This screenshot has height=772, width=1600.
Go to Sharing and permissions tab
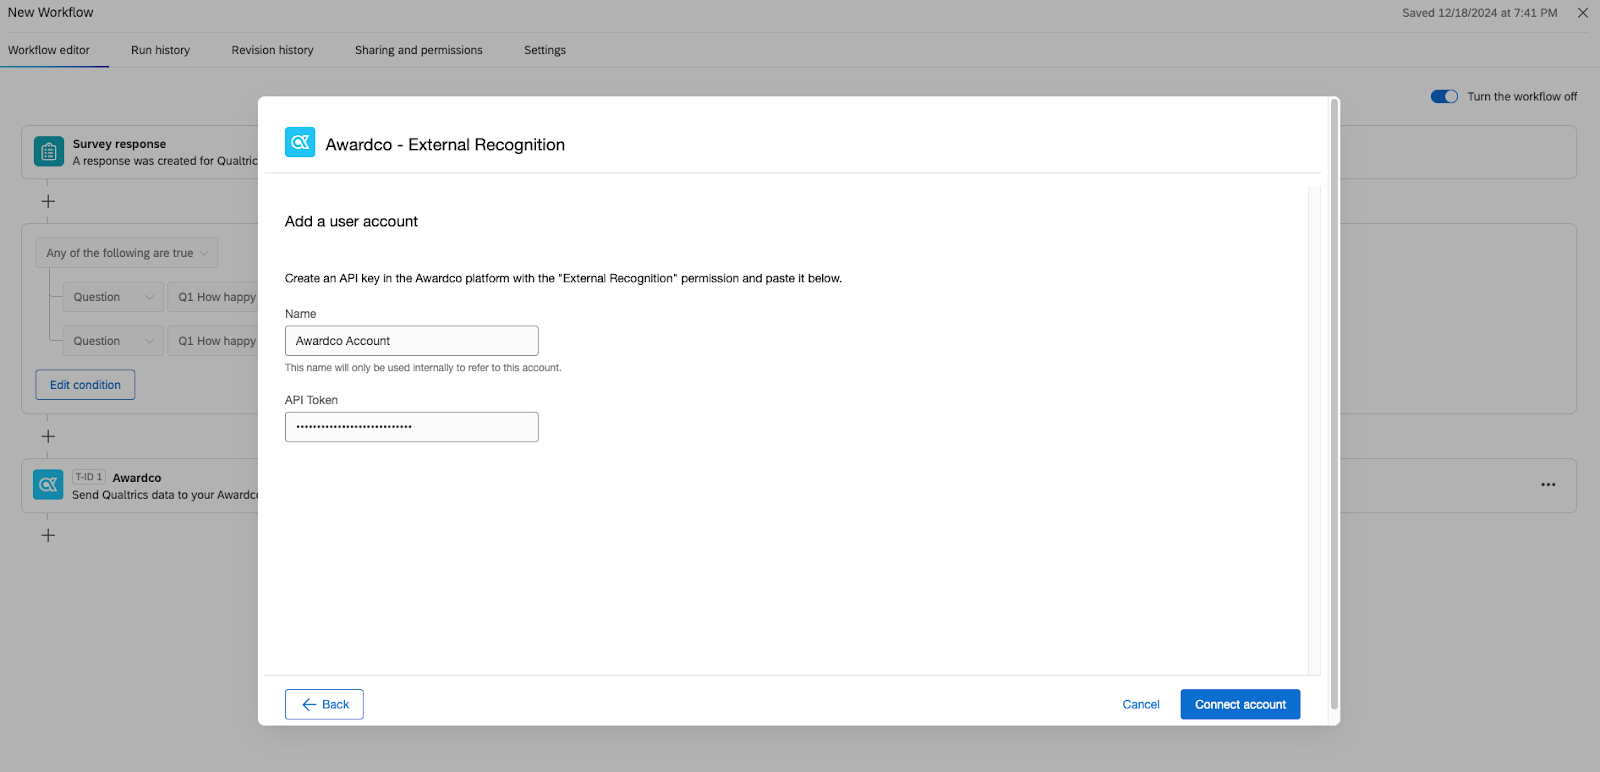pyautogui.click(x=418, y=50)
